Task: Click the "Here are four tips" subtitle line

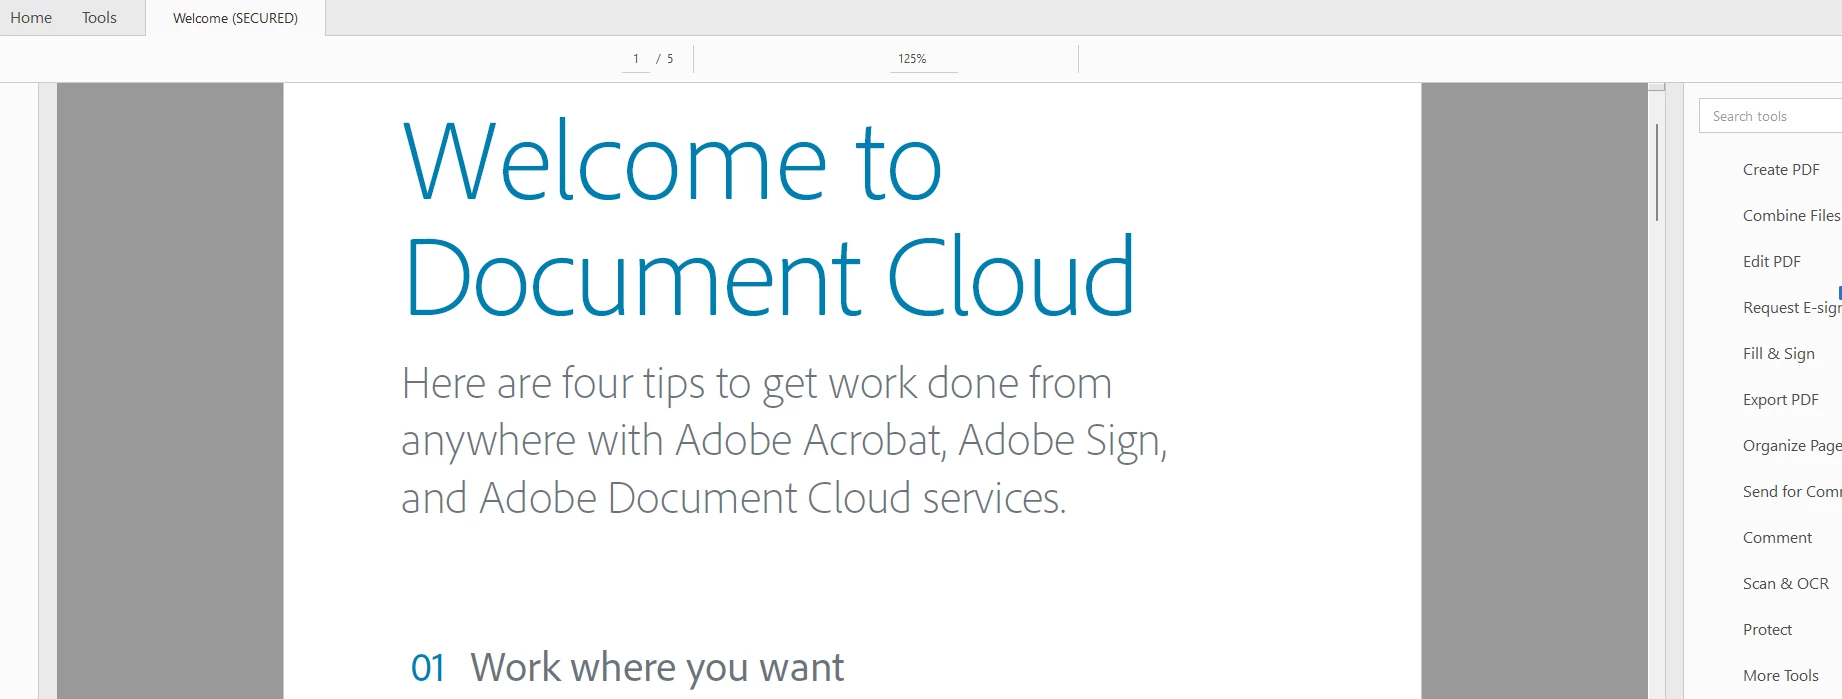Action: click(756, 384)
